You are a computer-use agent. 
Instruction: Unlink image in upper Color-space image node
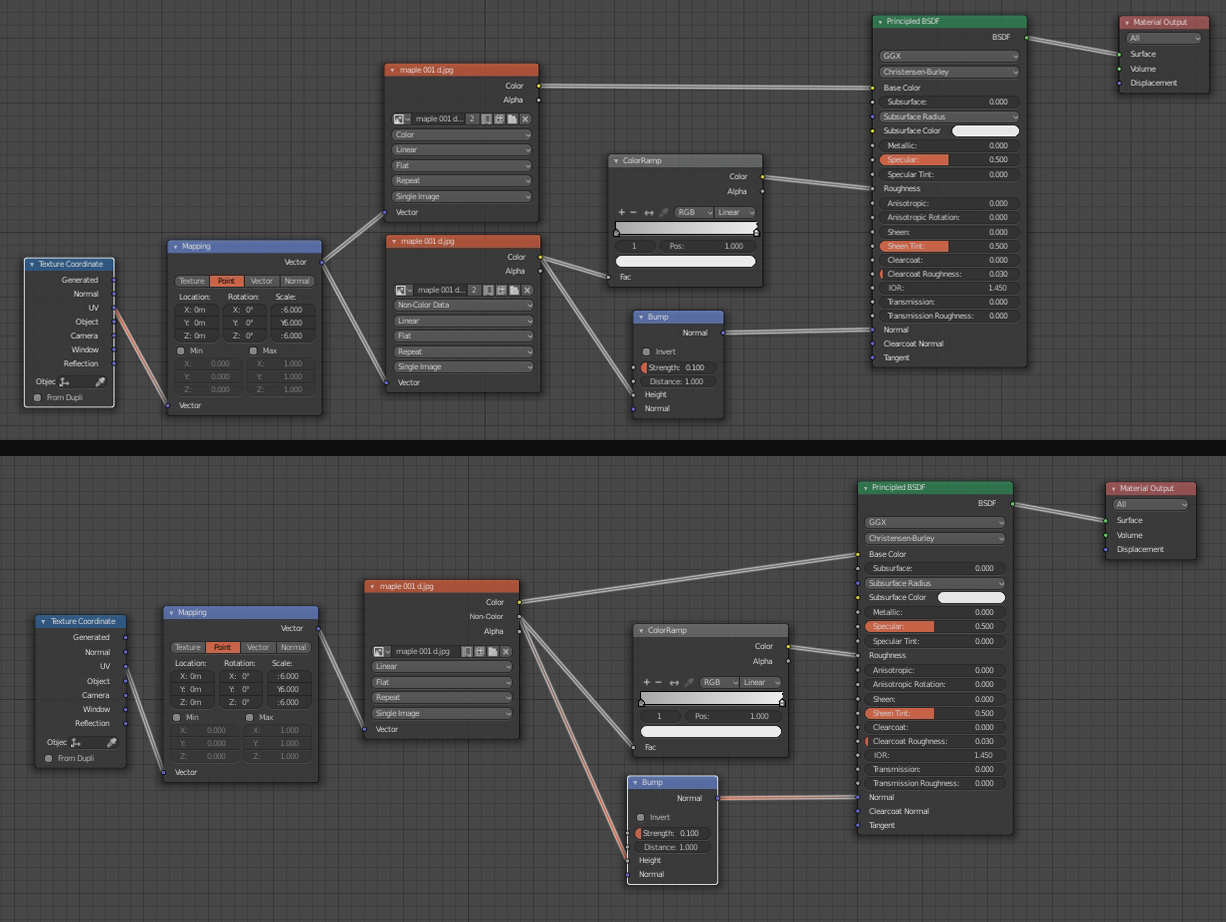tap(525, 119)
